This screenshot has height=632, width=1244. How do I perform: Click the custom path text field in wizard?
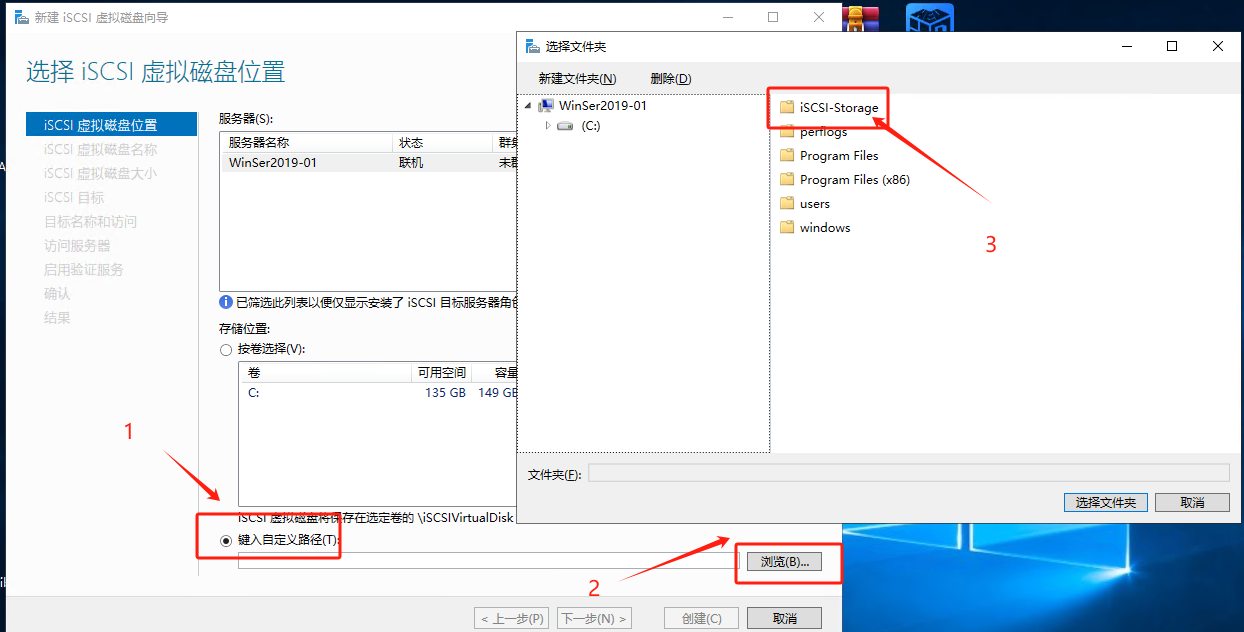coord(488,561)
